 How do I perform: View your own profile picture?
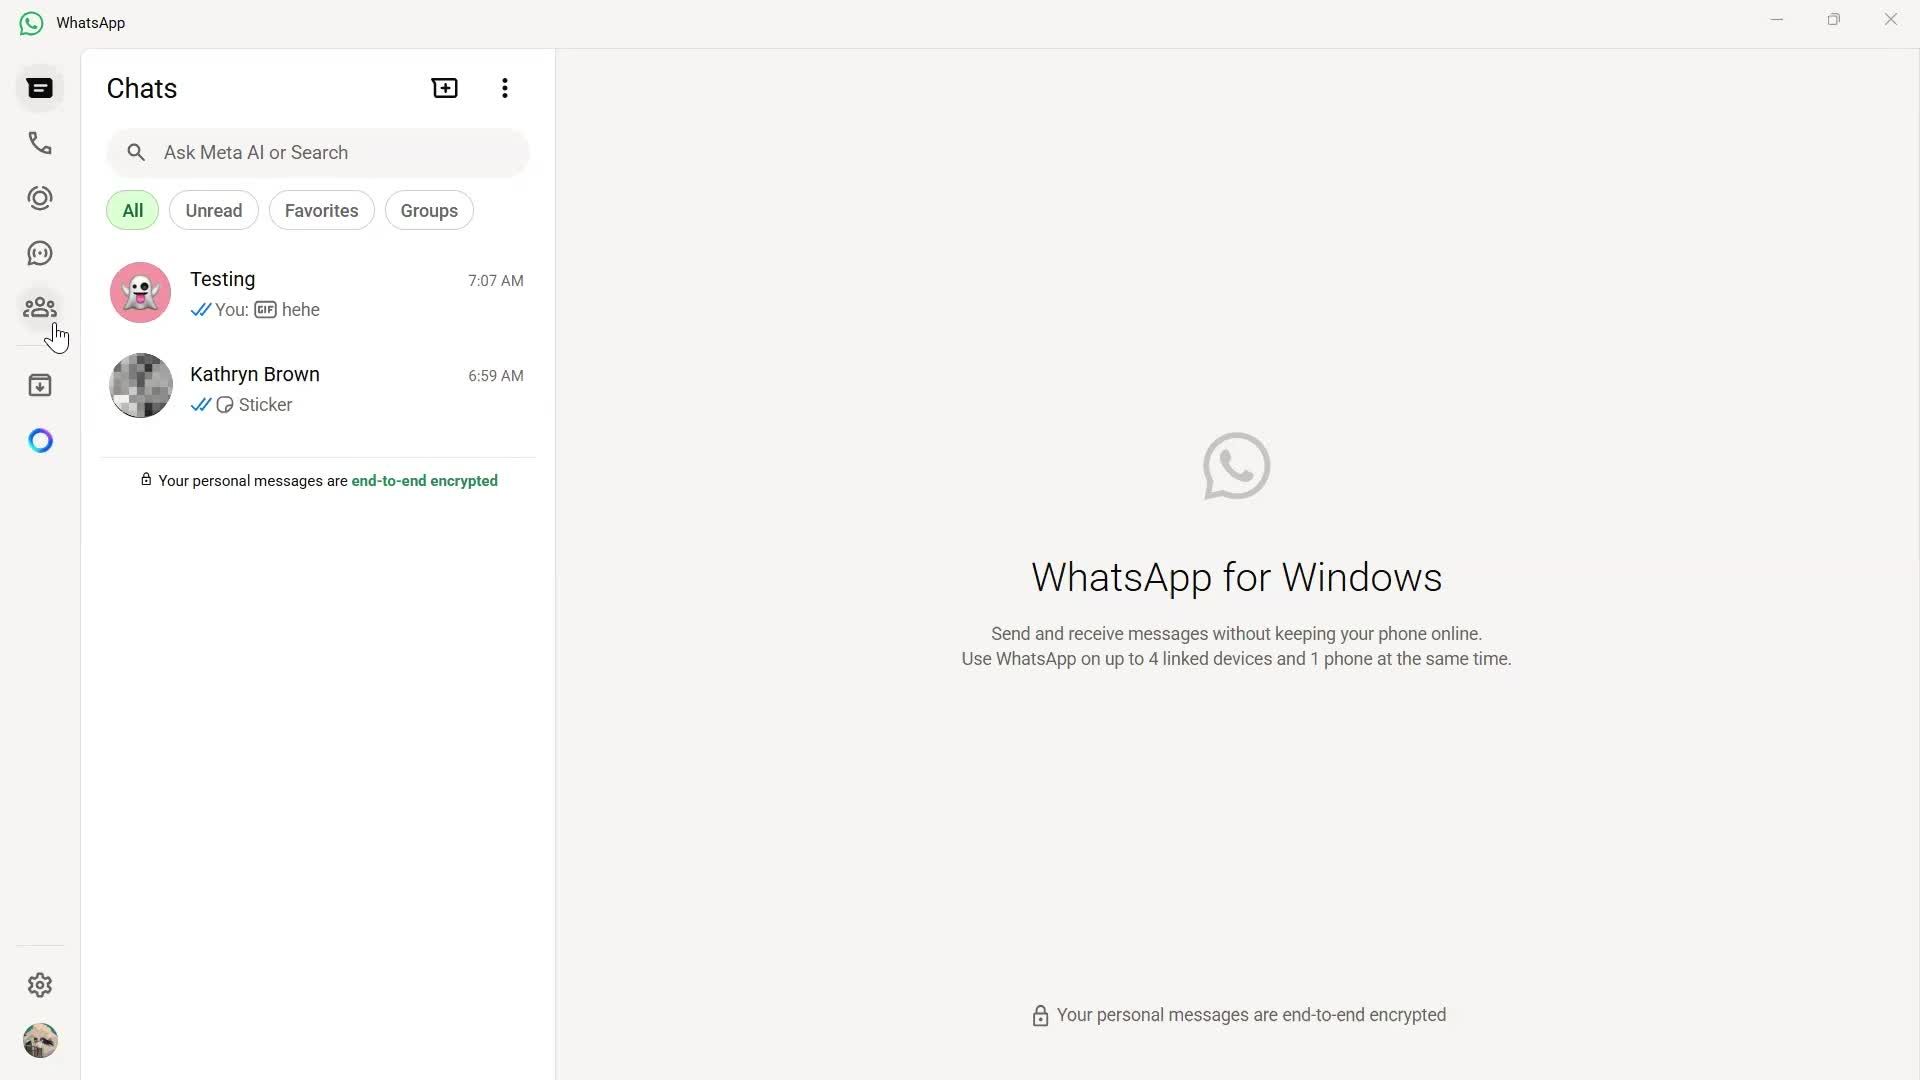click(40, 1040)
